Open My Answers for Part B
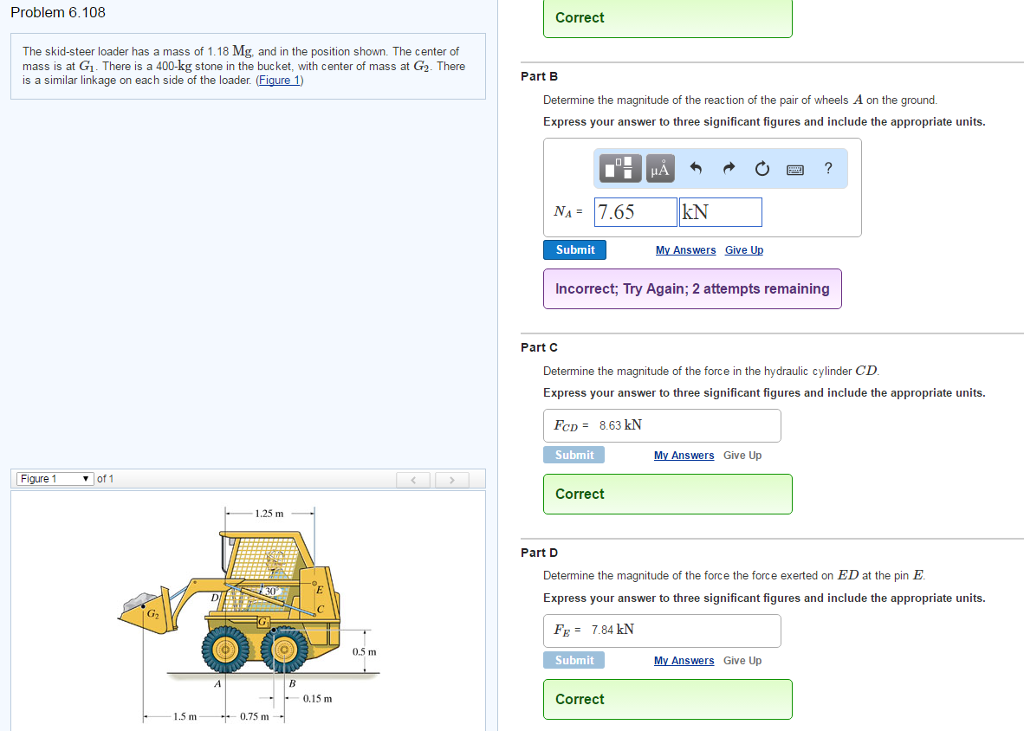This screenshot has width=1024, height=731. click(685, 249)
